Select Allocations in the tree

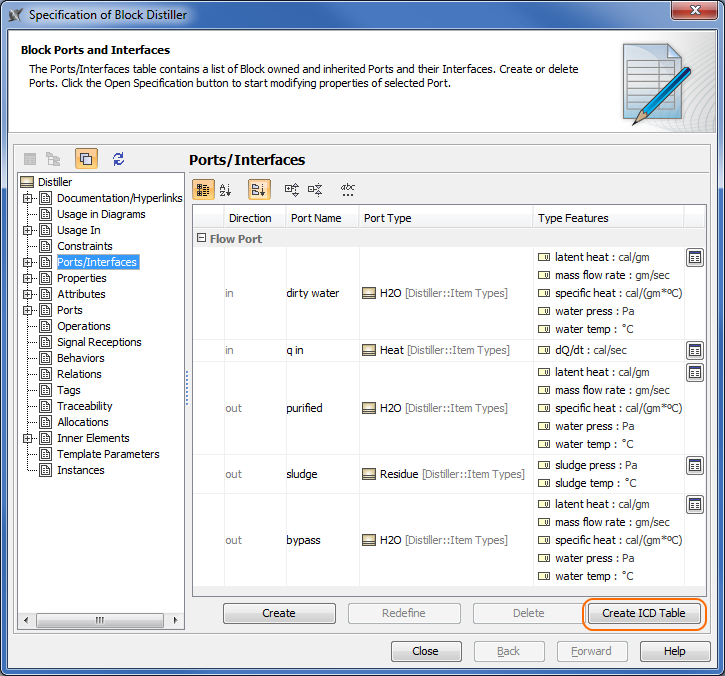[x=83, y=422]
